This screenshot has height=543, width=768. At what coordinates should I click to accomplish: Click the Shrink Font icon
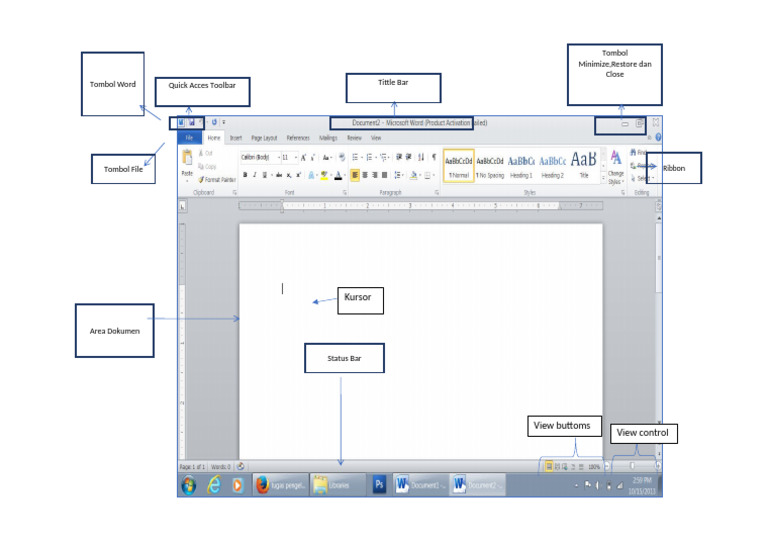pyautogui.click(x=312, y=157)
